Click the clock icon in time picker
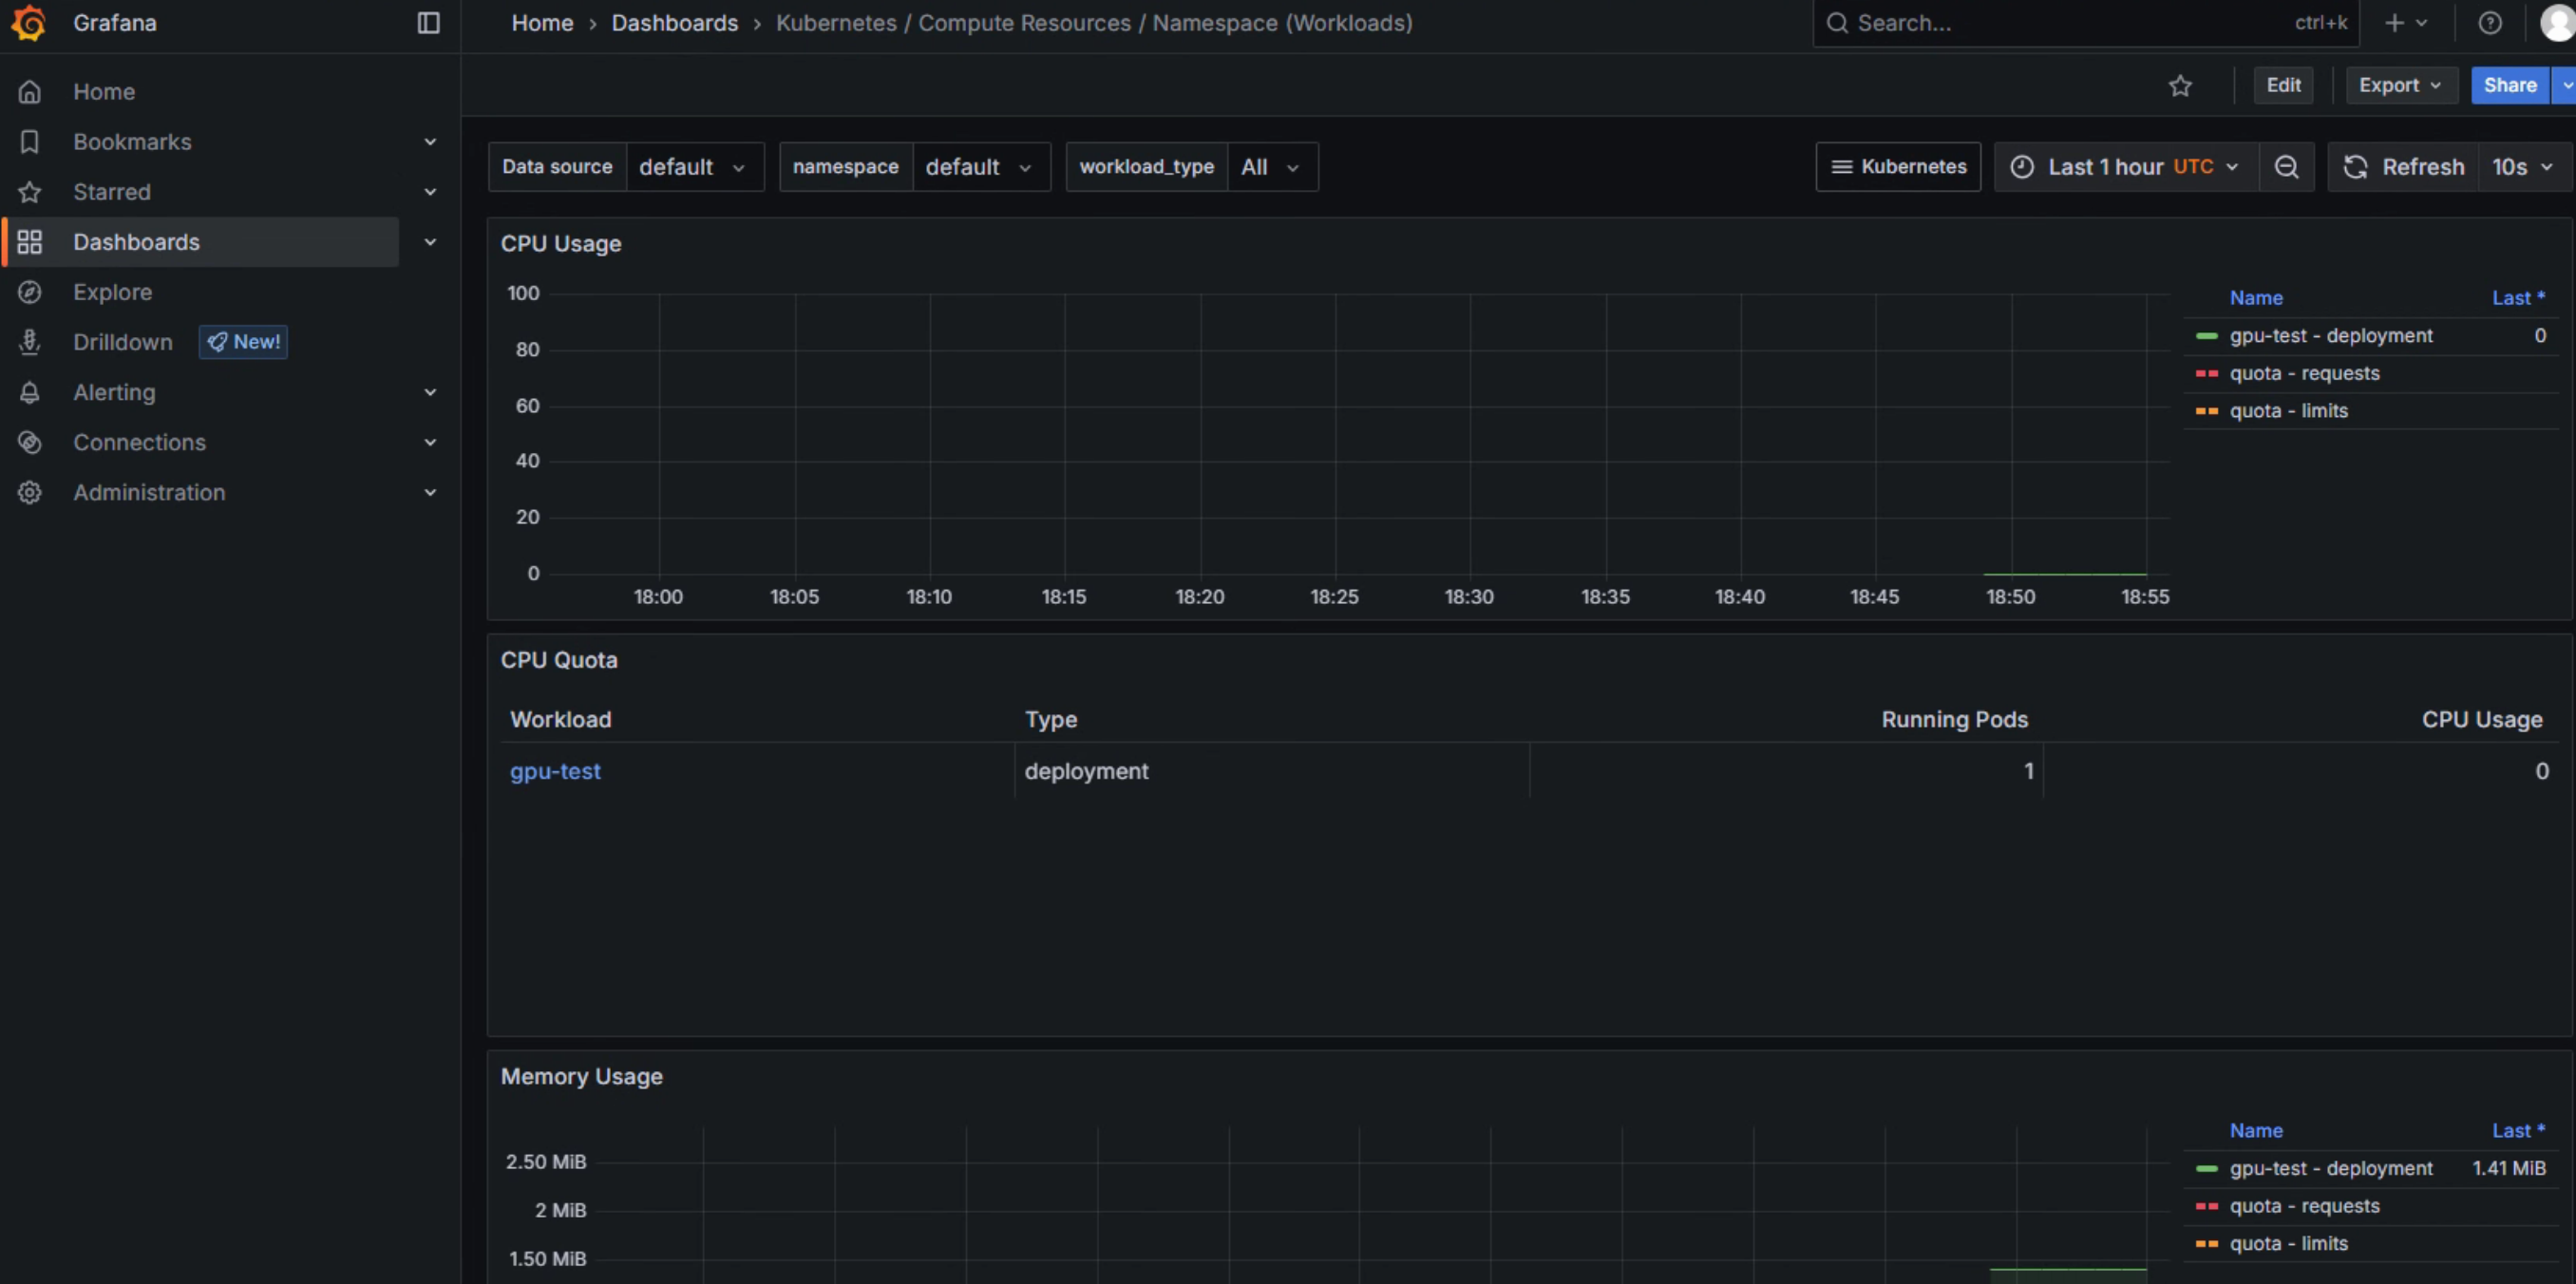Image resolution: width=2576 pixels, height=1284 pixels. pos(2022,167)
